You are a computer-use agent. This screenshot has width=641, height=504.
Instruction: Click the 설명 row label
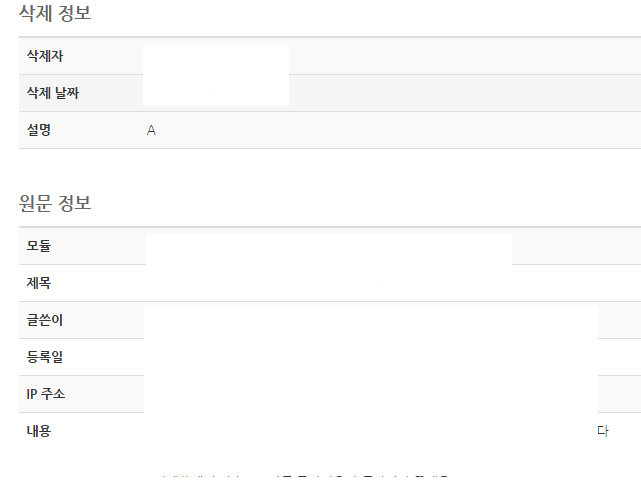[x=39, y=130]
